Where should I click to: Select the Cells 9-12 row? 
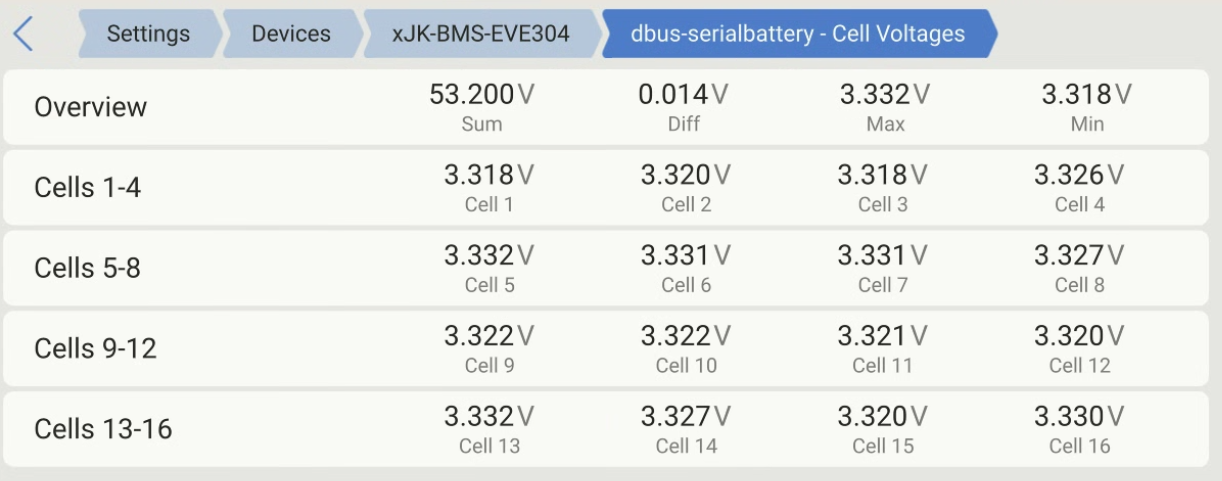click(x=96, y=349)
